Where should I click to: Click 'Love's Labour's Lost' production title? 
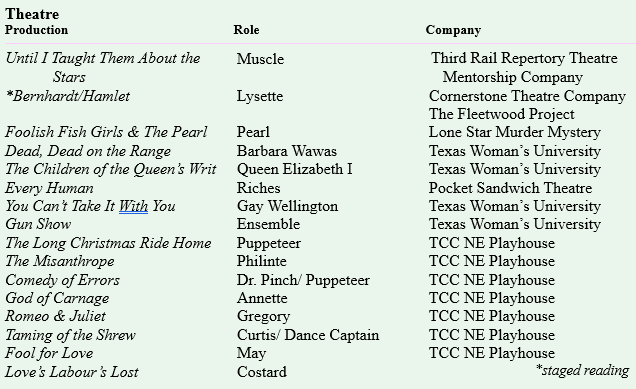coord(72,372)
